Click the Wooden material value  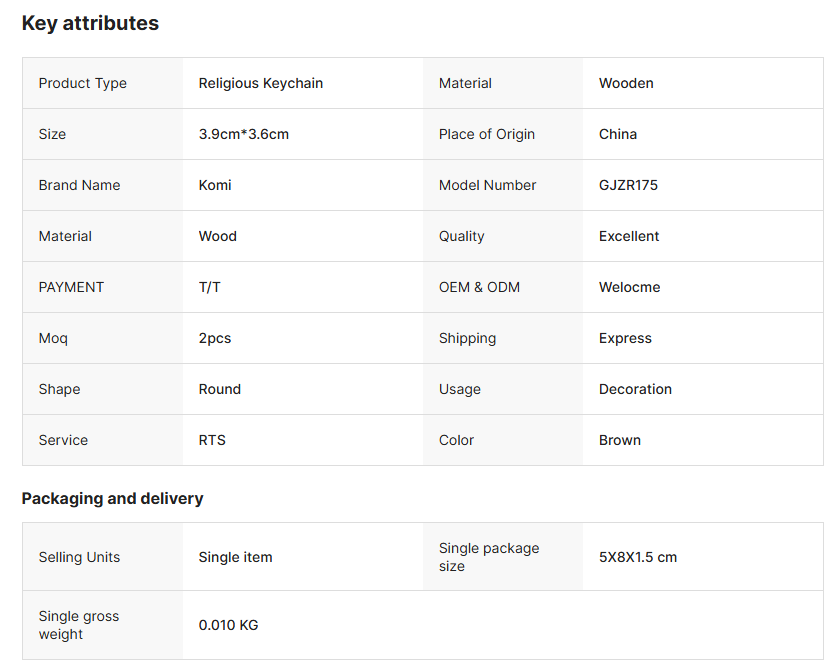[626, 83]
